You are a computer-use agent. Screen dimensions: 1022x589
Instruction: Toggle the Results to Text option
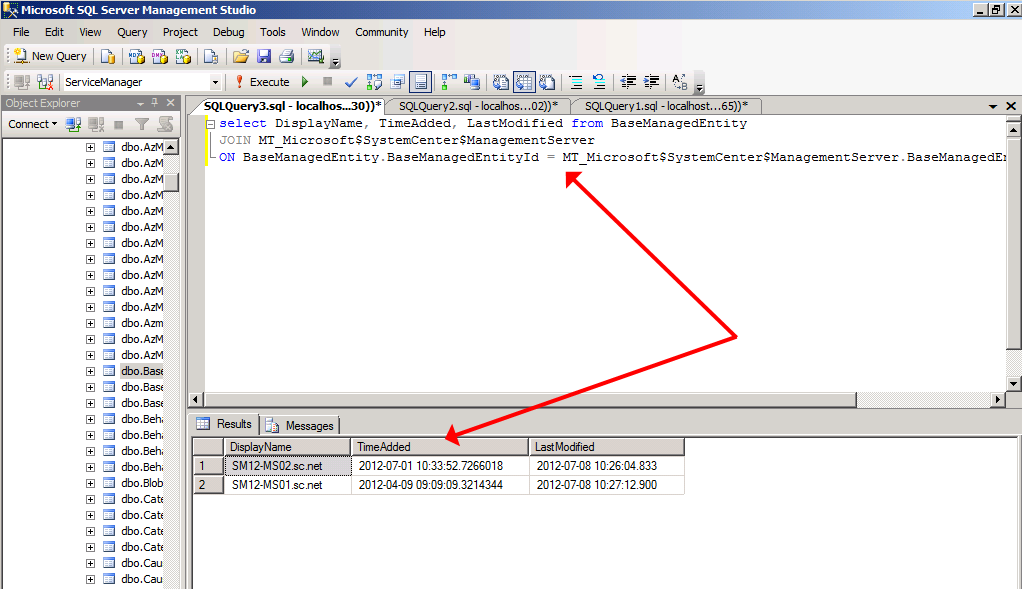pyautogui.click(x=501, y=82)
